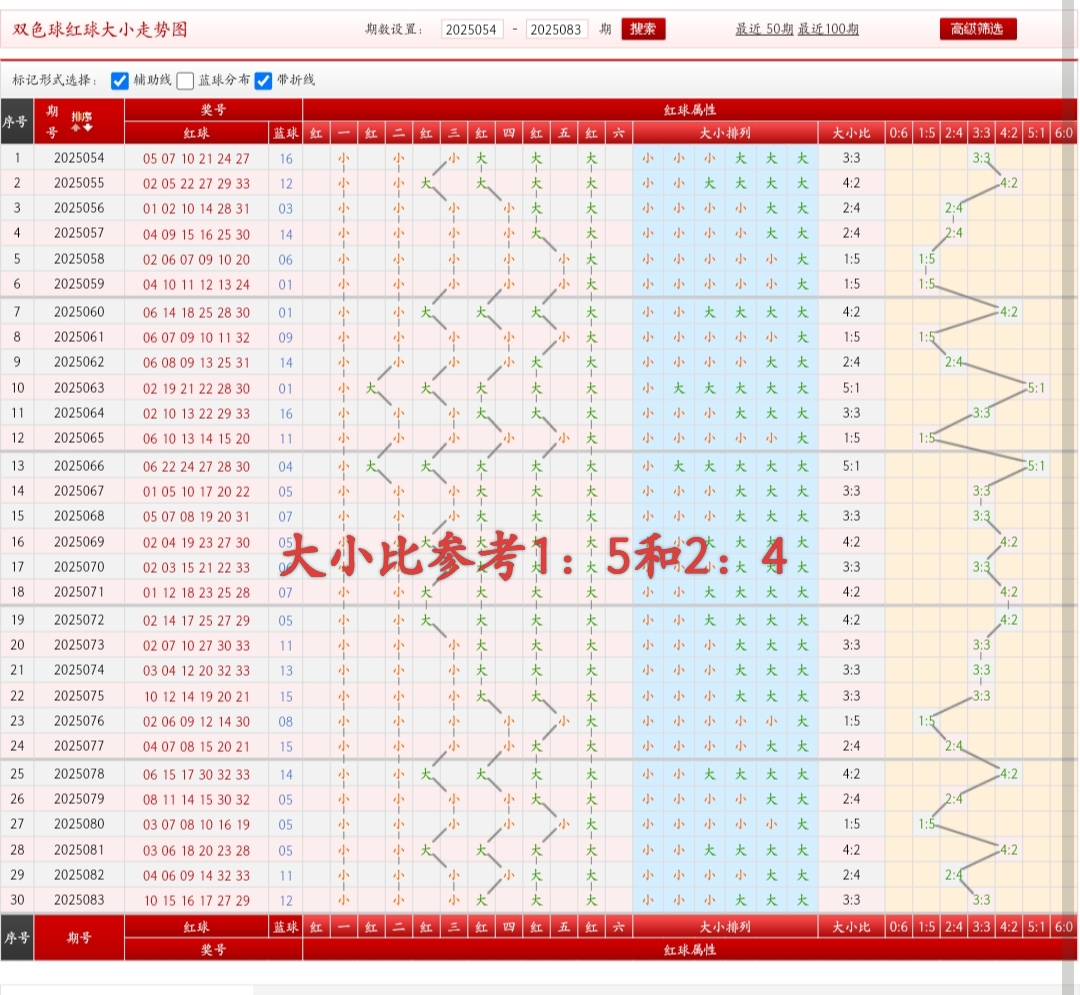Viewport: 1080px width, 995px height.
Task: Click the ascending sort arrow in 期号 header
Action: point(75,128)
